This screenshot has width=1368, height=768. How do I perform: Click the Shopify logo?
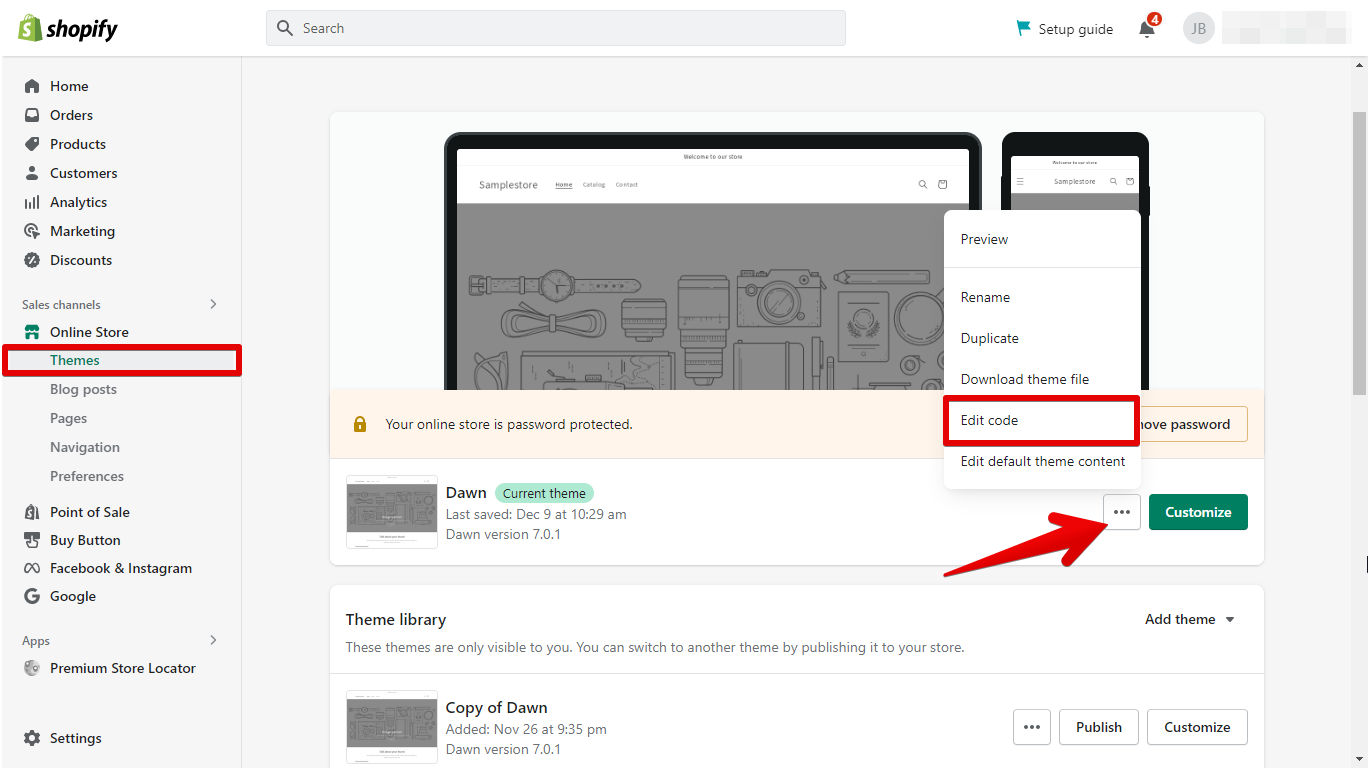(66, 28)
